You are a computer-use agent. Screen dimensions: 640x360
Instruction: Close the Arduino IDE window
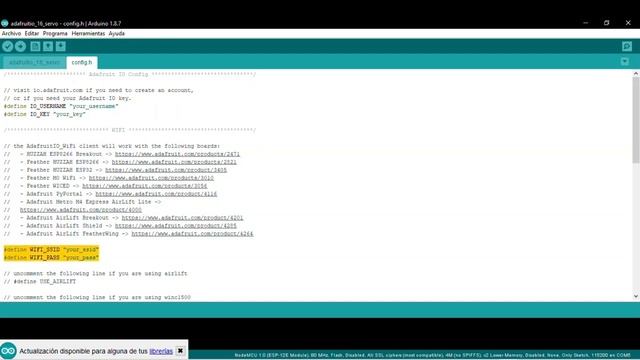click(x=628, y=23)
